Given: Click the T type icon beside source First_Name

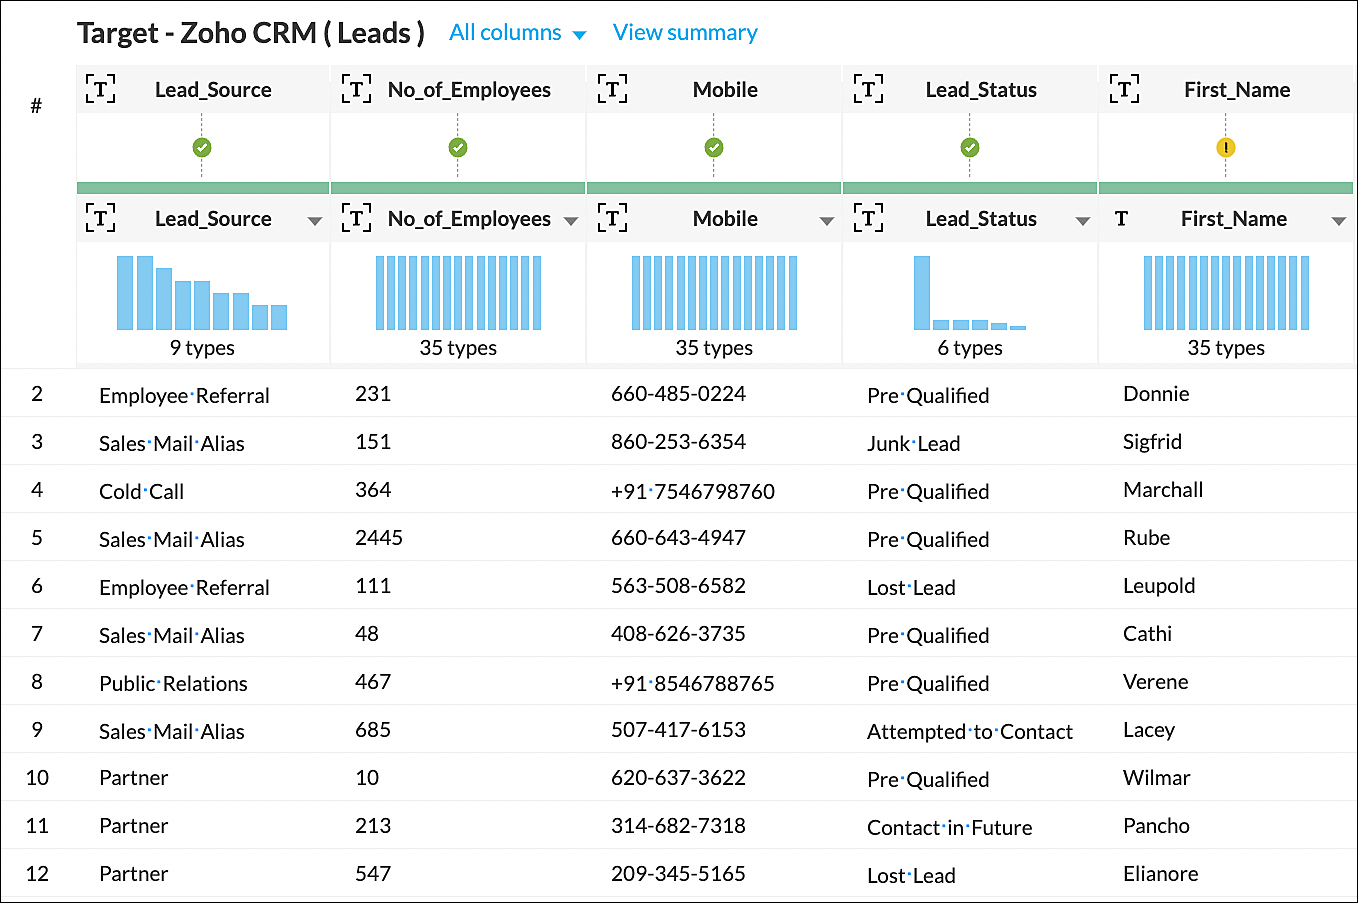Looking at the screenshot, I should [x=1121, y=219].
